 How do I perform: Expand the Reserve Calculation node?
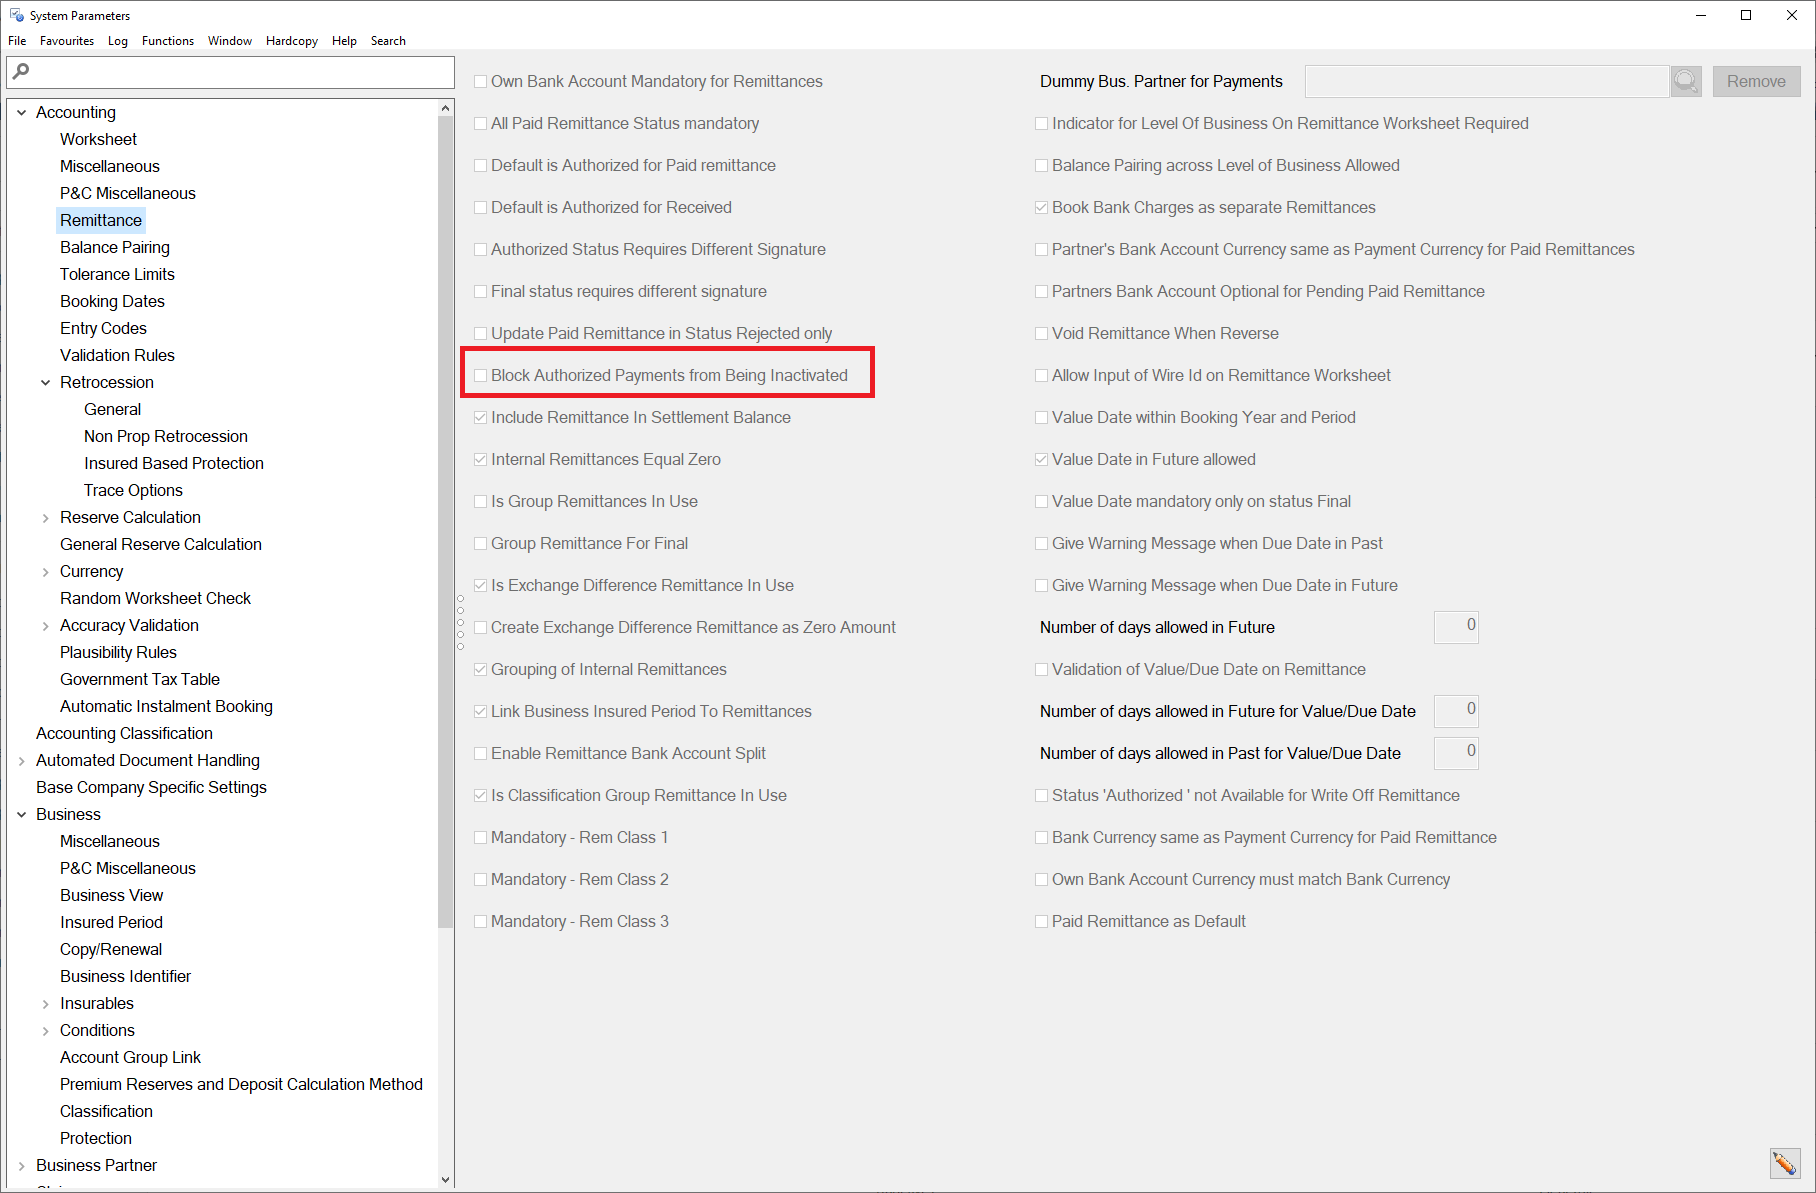tap(46, 517)
